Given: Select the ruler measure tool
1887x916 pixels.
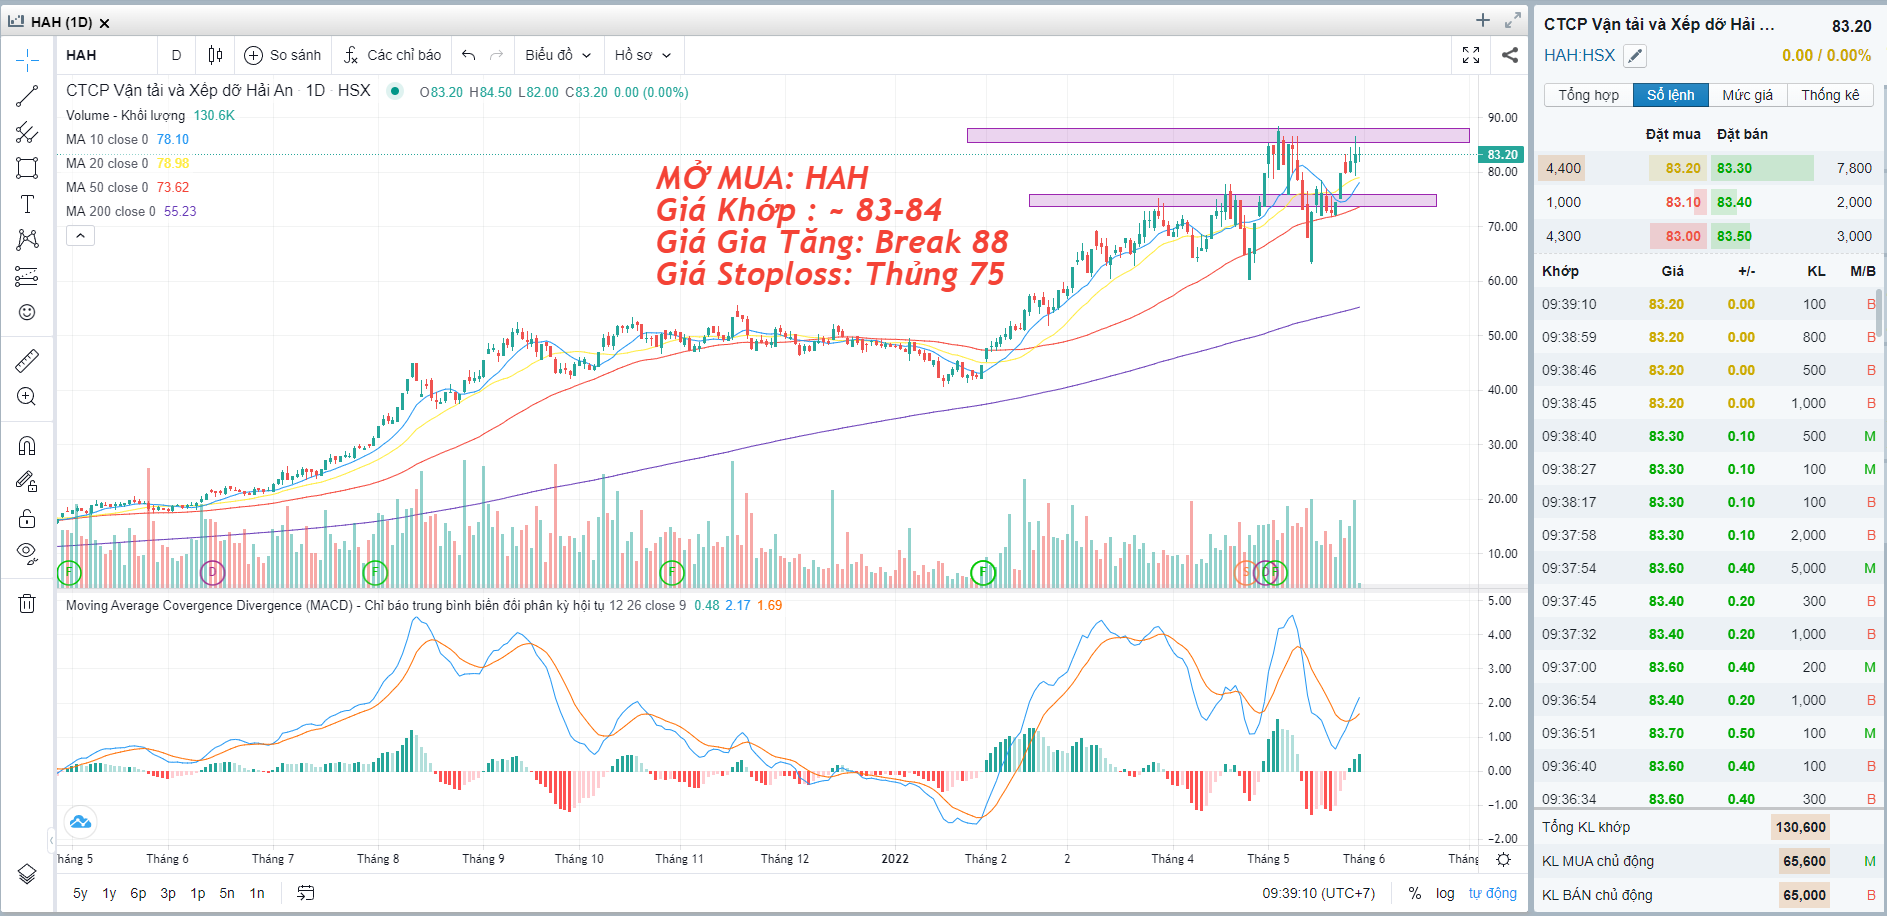Looking at the screenshot, I should click(x=27, y=360).
